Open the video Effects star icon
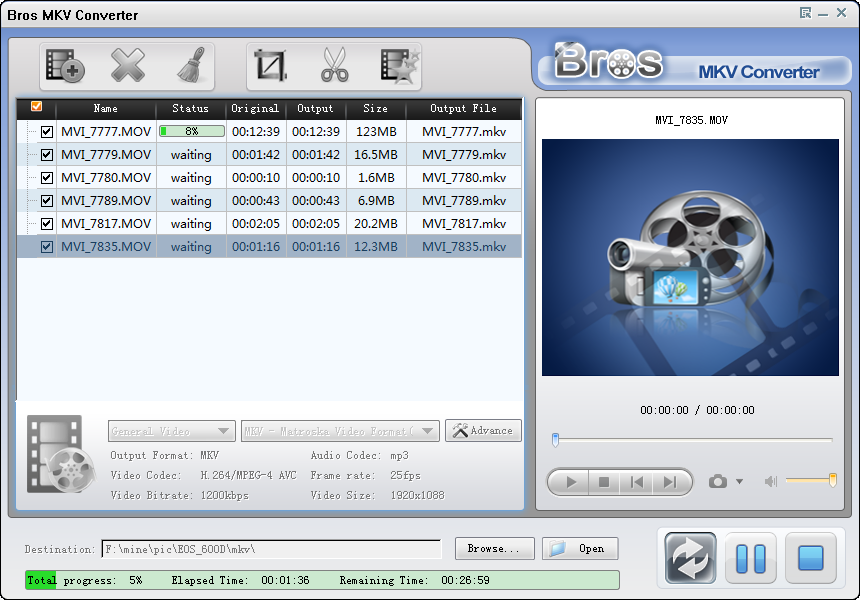 pos(400,66)
